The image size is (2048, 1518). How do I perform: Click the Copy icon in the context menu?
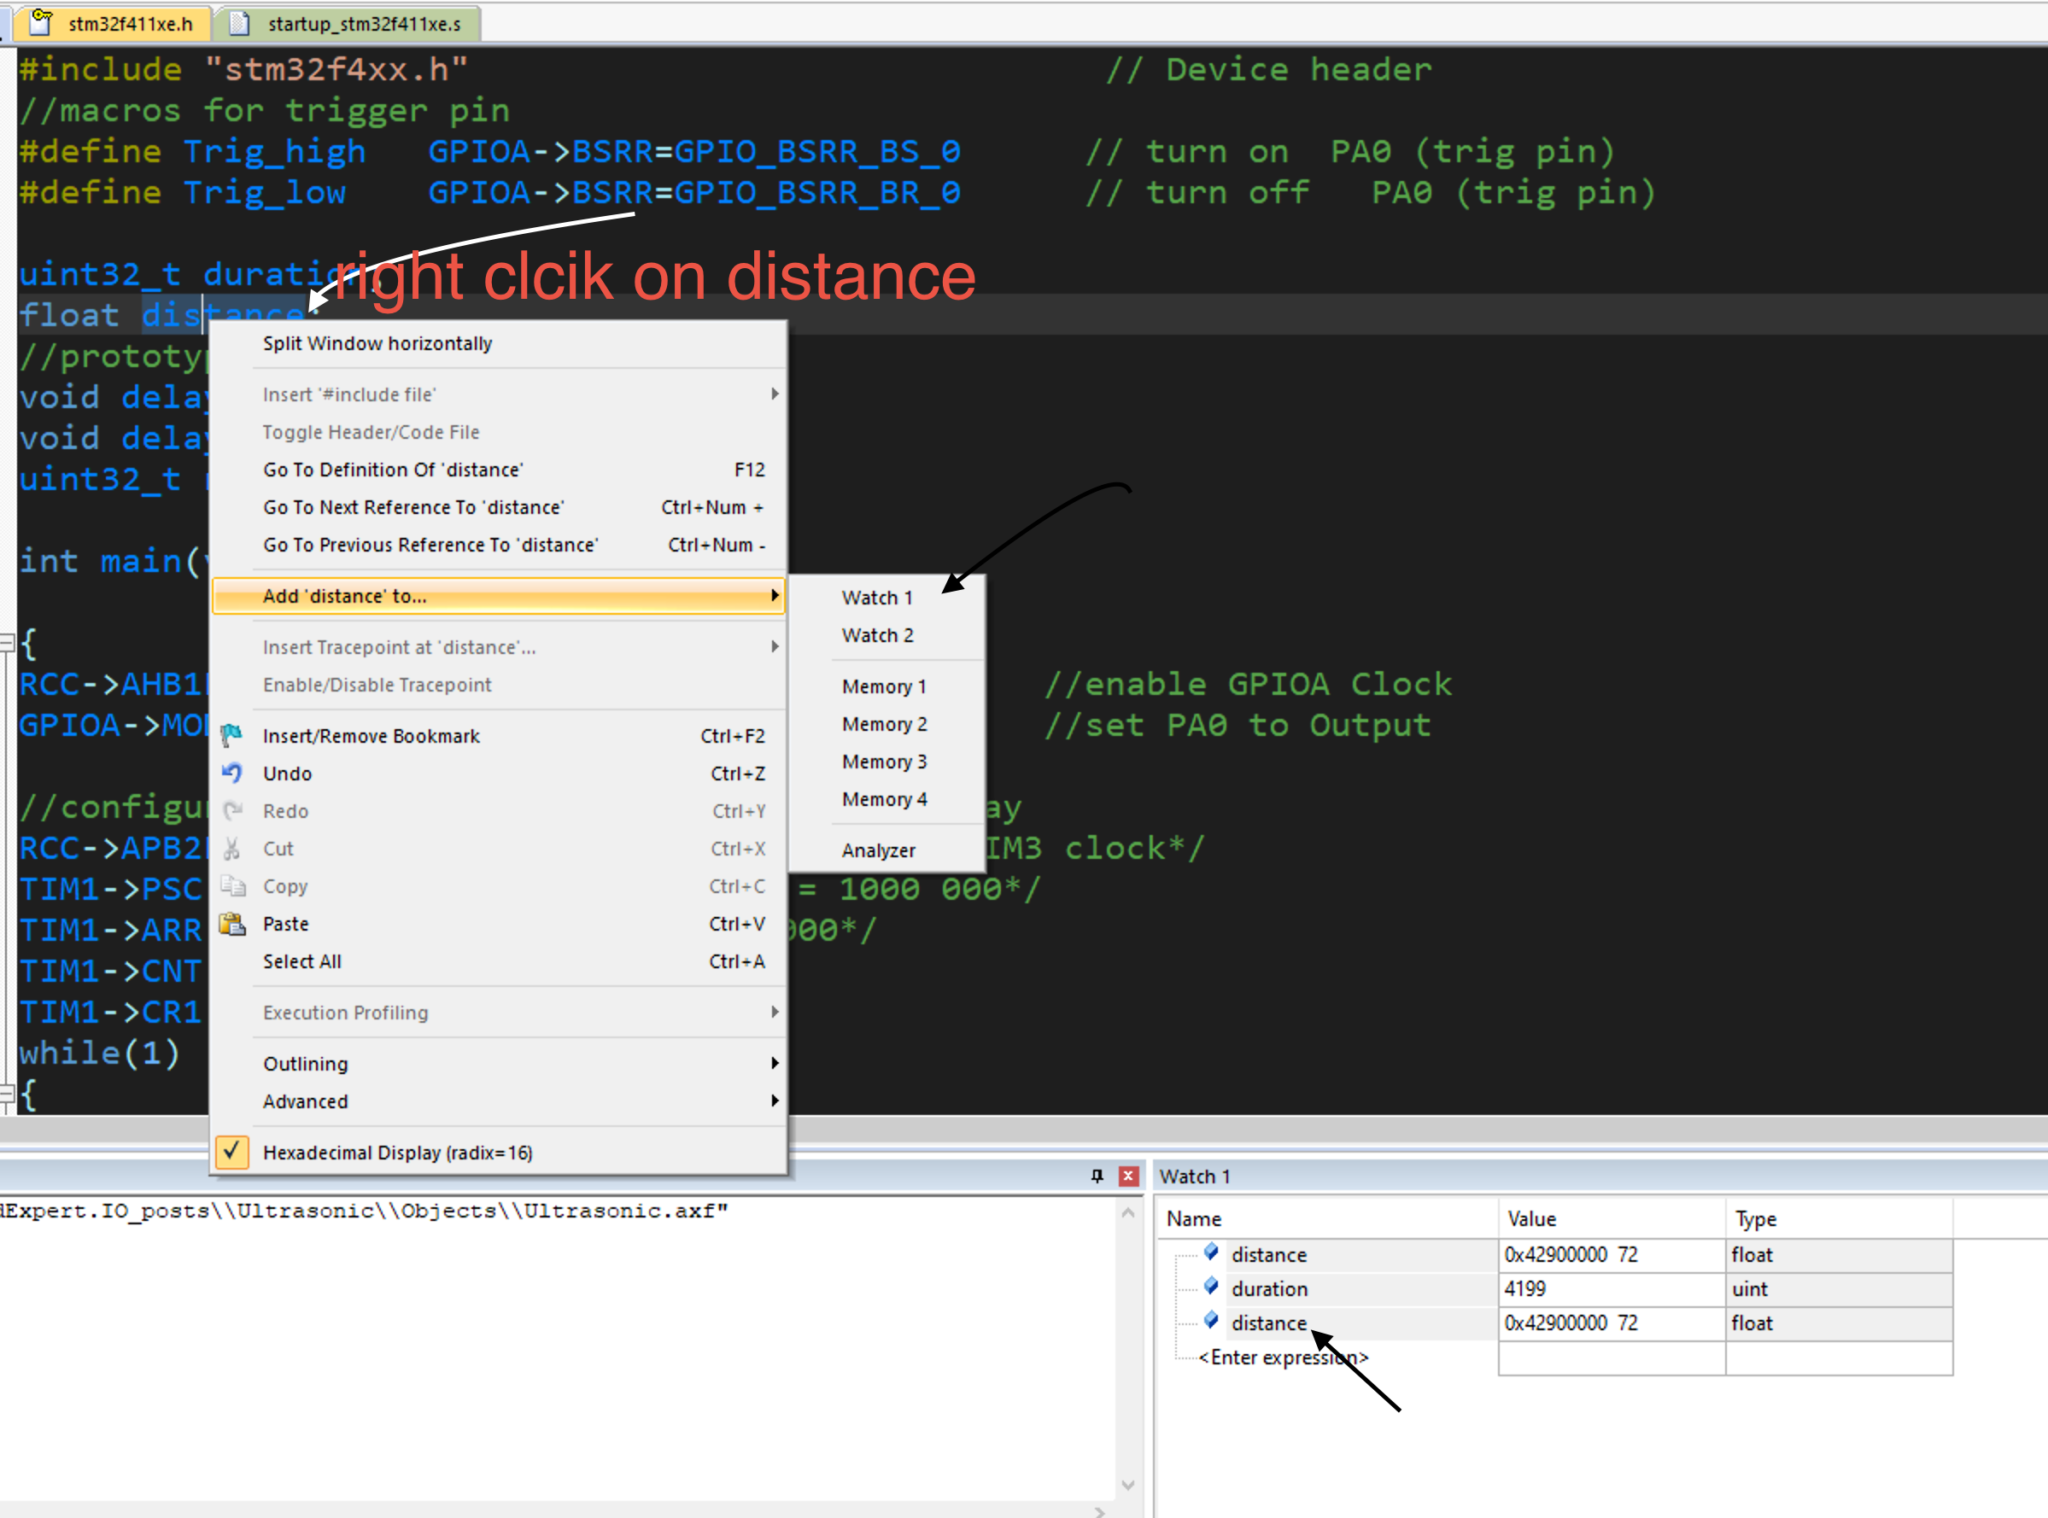(x=232, y=886)
